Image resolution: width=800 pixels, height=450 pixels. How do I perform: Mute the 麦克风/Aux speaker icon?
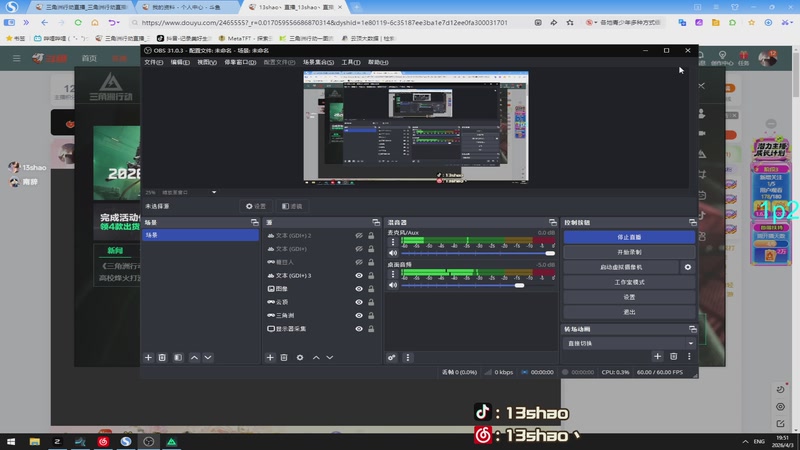393,253
